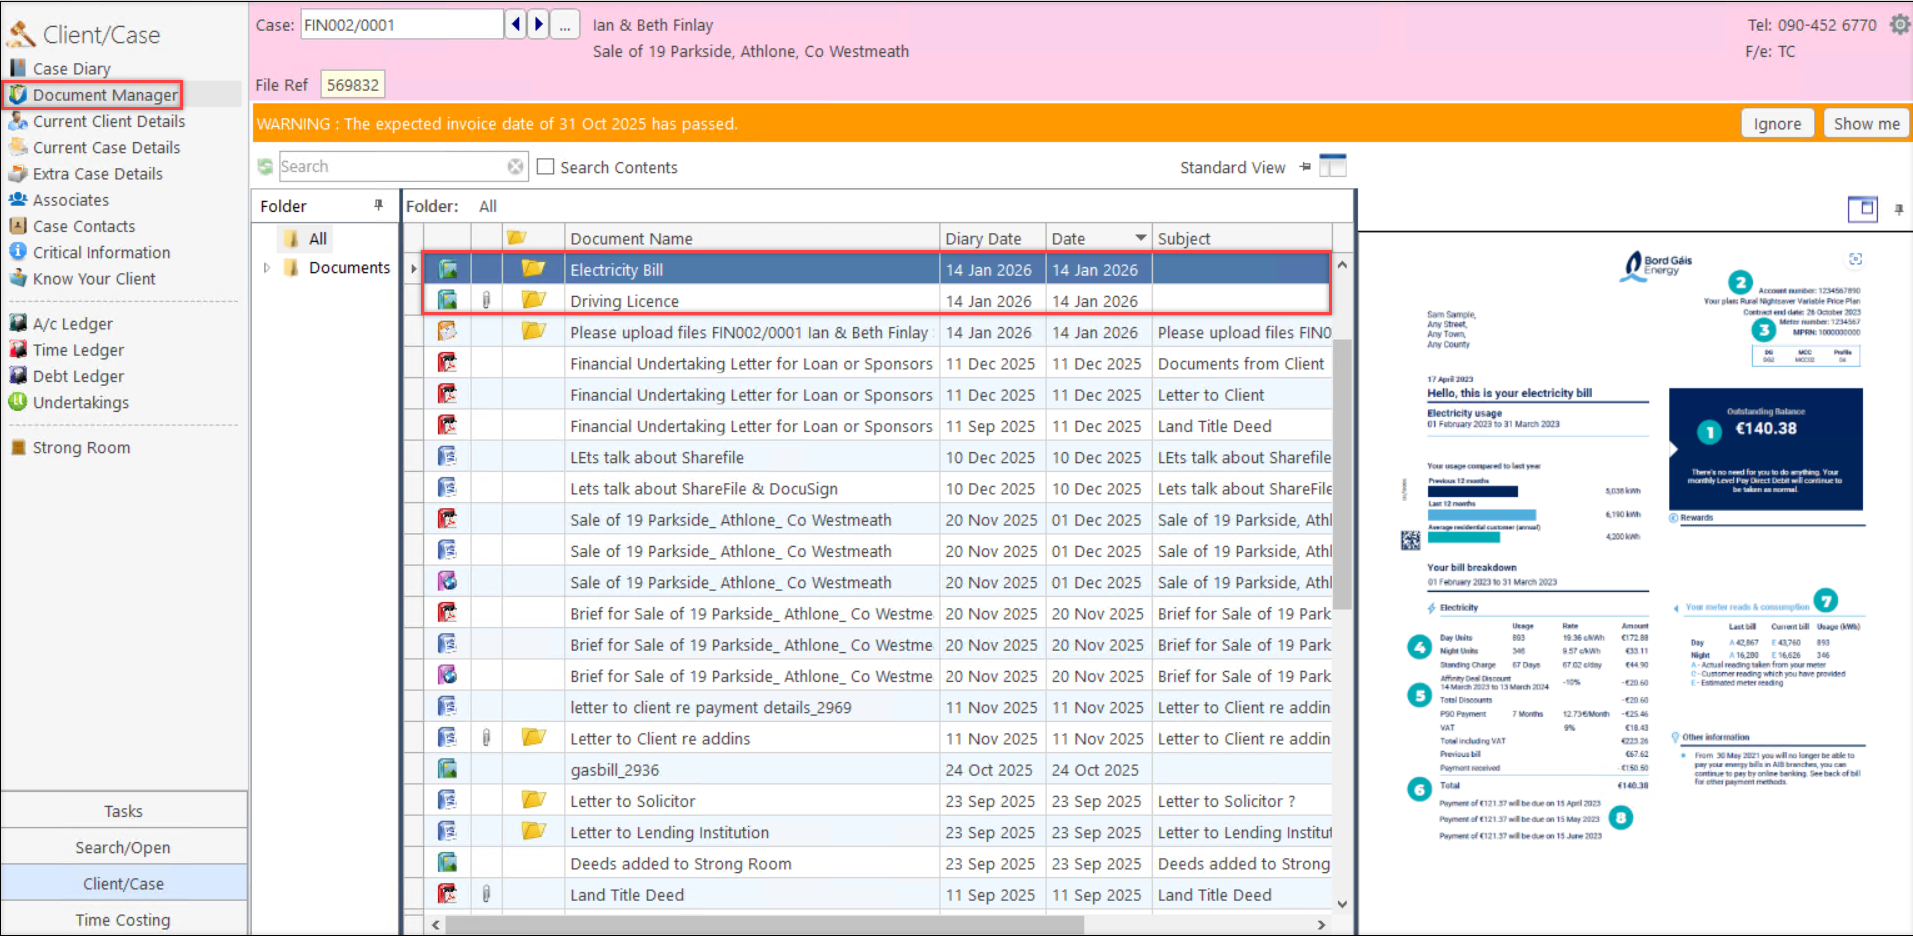Click the clear search icon

(515, 167)
